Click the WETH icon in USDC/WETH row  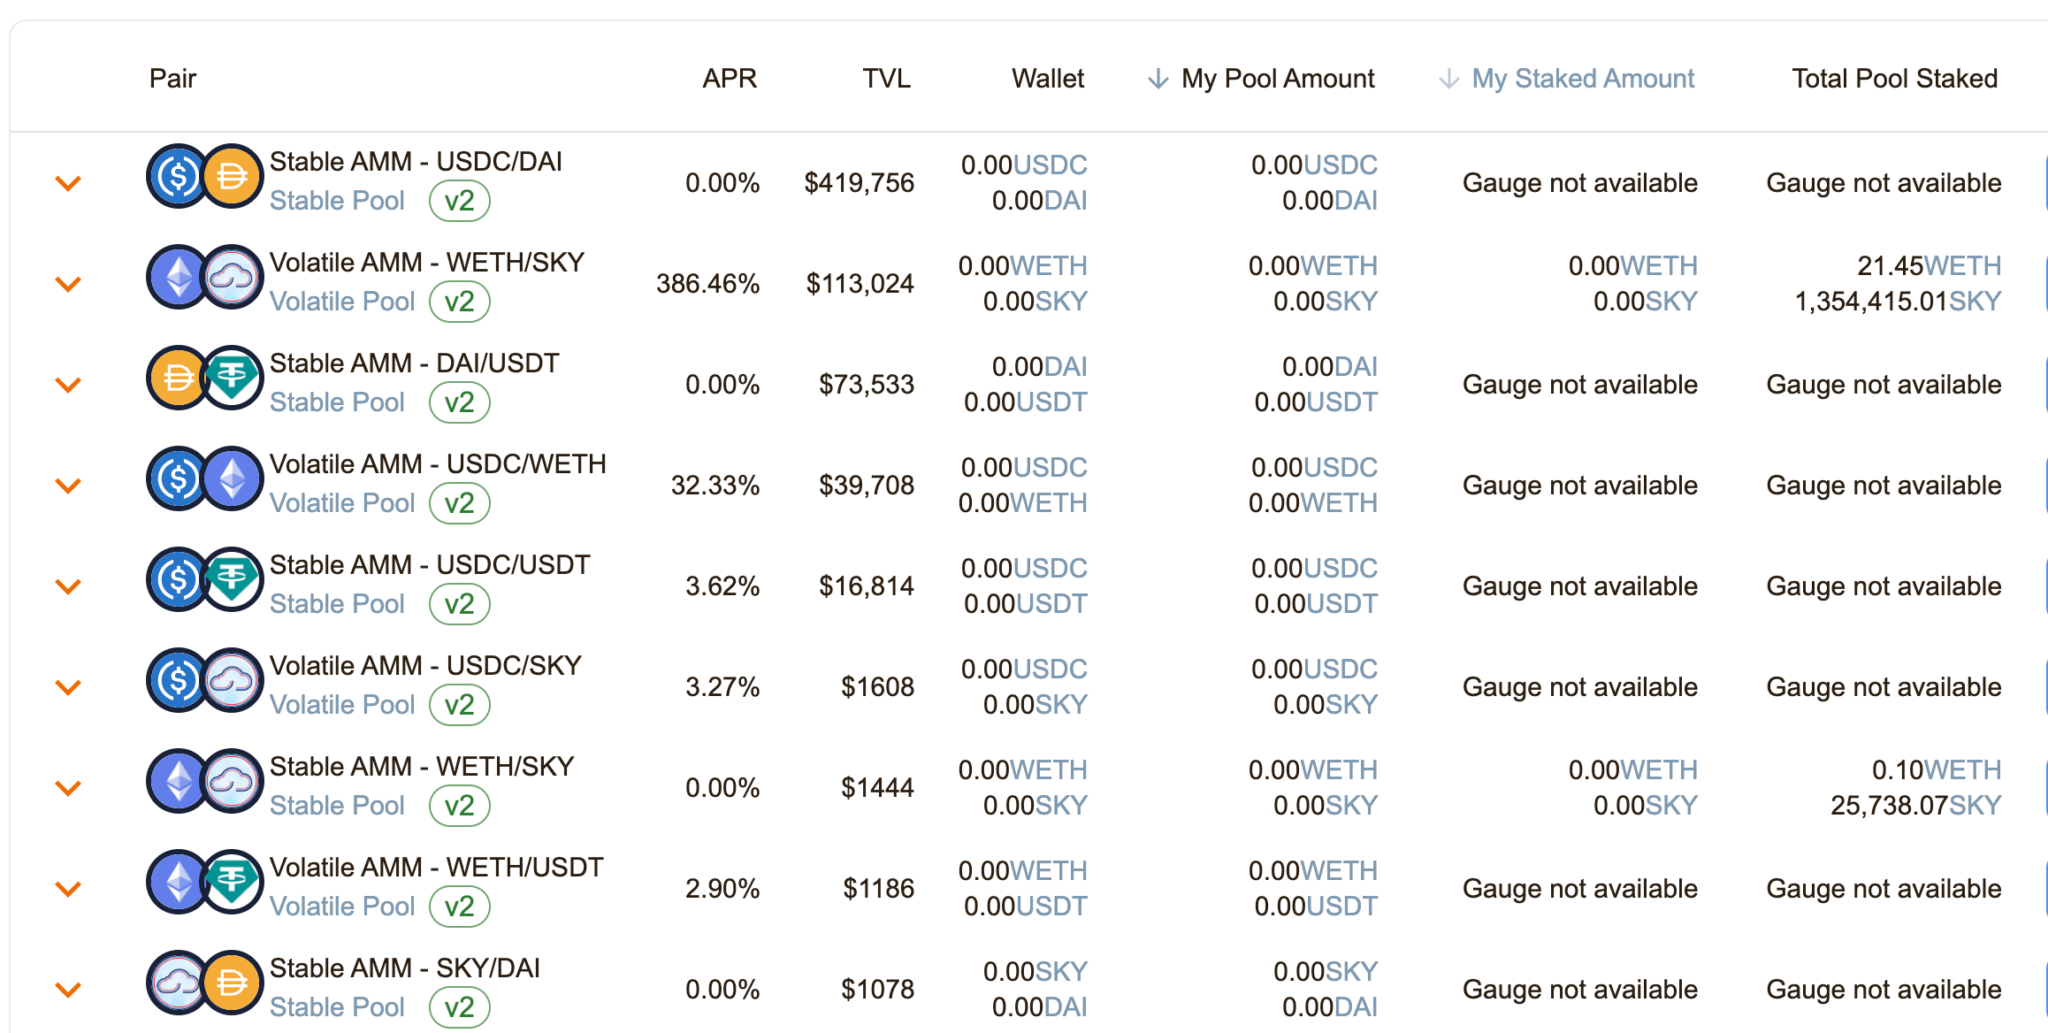tap(232, 480)
